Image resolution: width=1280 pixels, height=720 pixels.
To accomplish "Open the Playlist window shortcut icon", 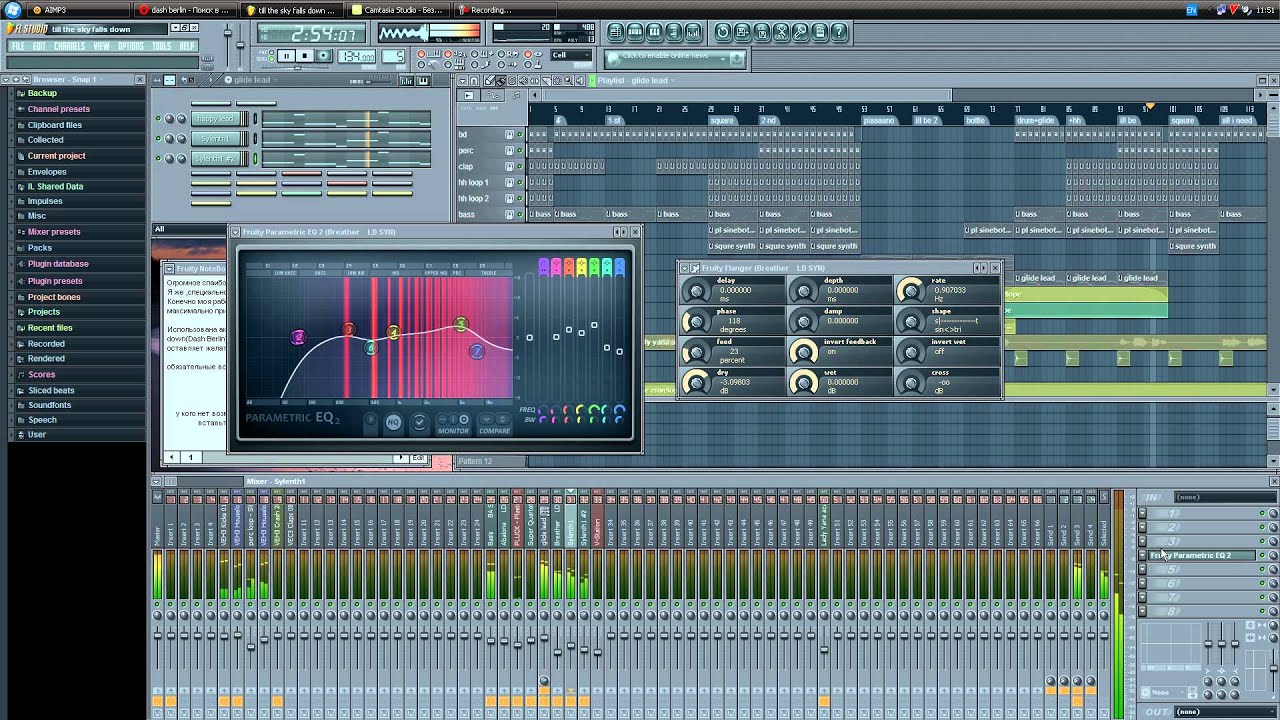I will (x=616, y=32).
